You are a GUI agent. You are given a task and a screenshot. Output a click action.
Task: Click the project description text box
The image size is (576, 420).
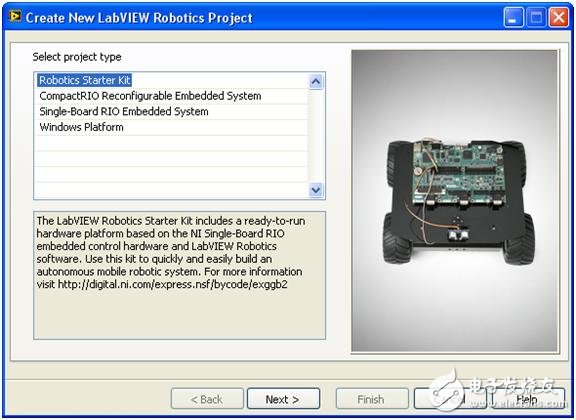click(x=179, y=275)
